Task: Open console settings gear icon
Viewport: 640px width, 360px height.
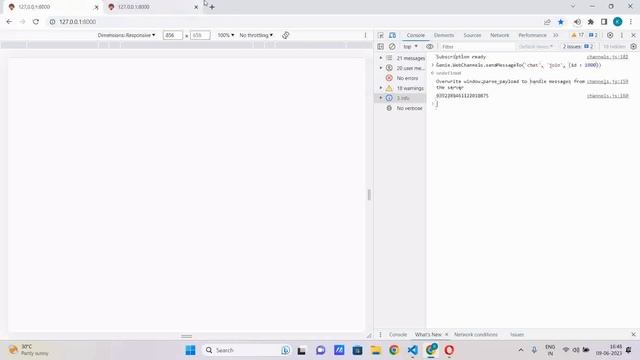Action: pos(633,47)
